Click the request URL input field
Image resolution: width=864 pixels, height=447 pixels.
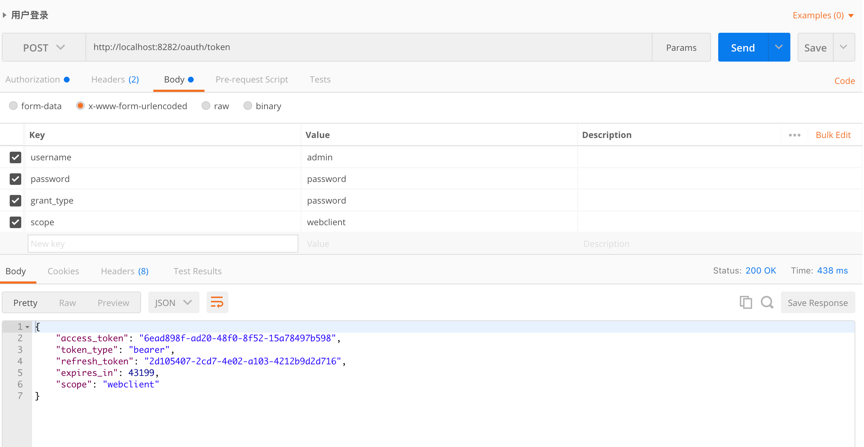[x=368, y=47]
